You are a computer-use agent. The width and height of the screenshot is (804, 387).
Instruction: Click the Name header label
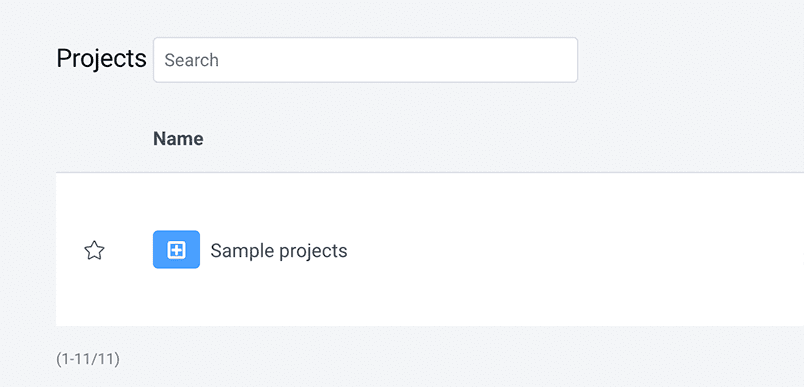point(178,139)
